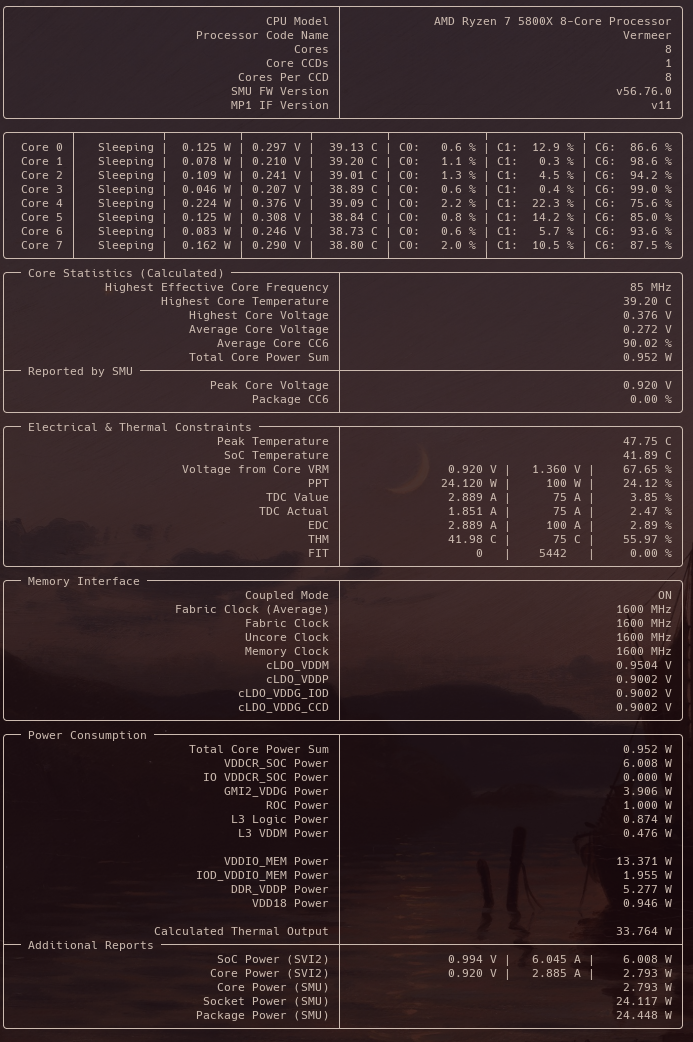The height and width of the screenshot is (1042, 693).
Task: Click the Memory Interface heading
Action: pyautogui.click(x=84, y=581)
